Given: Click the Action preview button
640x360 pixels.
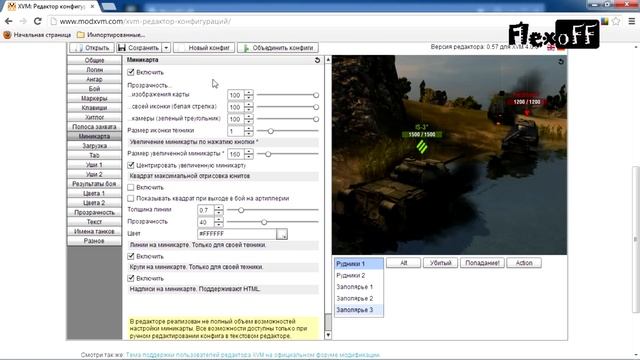Looking at the screenshot, I should coord(524,263).
